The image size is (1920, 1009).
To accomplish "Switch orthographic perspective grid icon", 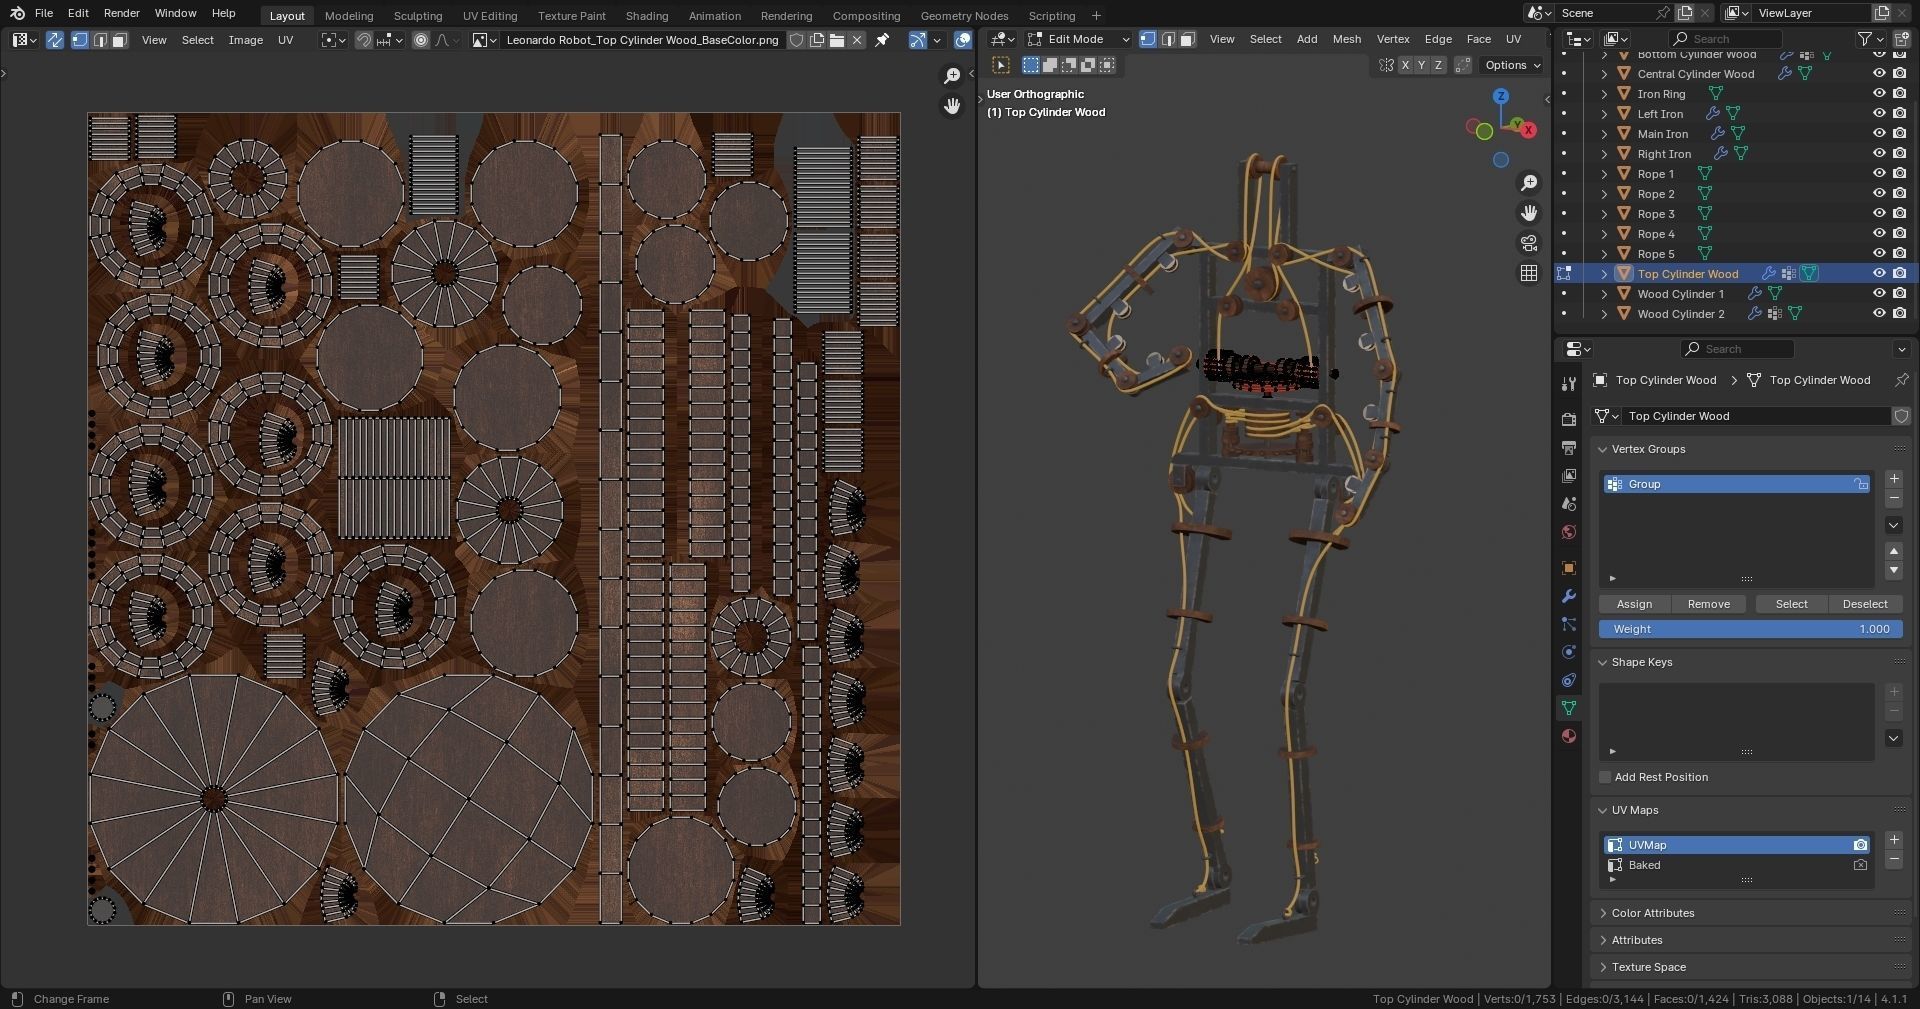I will pos(1529,273).
